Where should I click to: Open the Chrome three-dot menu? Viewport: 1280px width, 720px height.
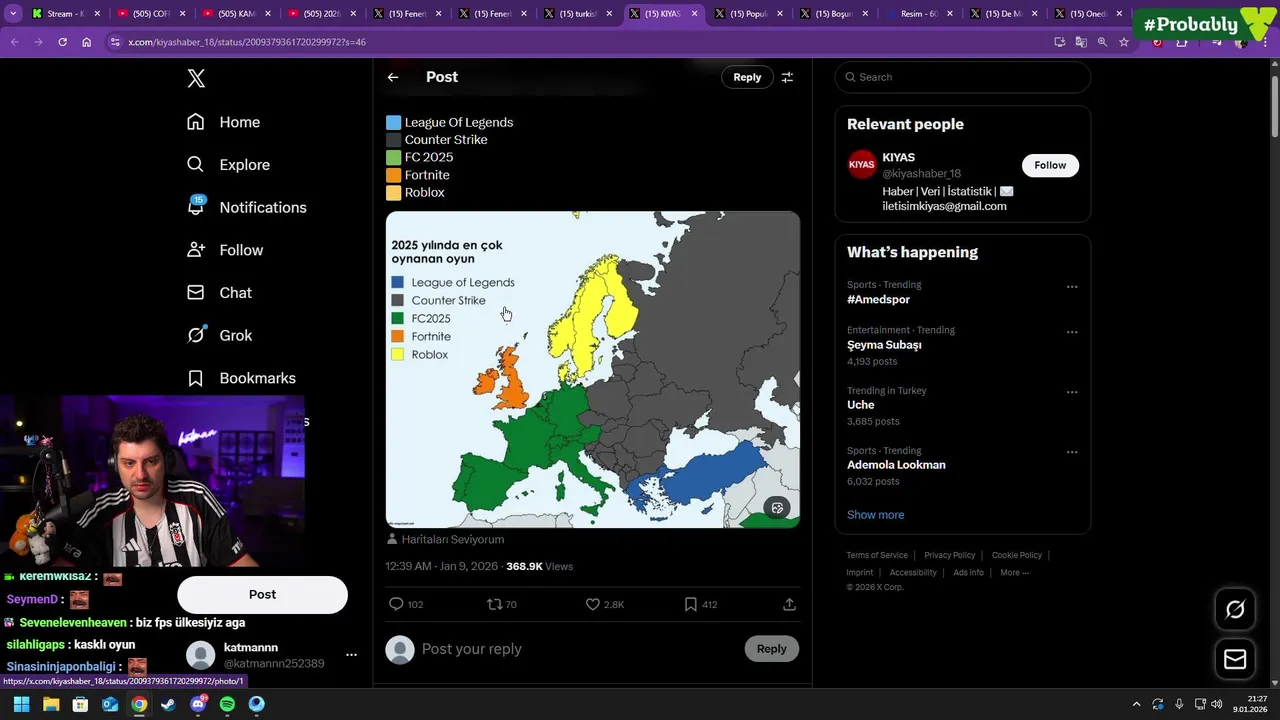point(1264,42)
